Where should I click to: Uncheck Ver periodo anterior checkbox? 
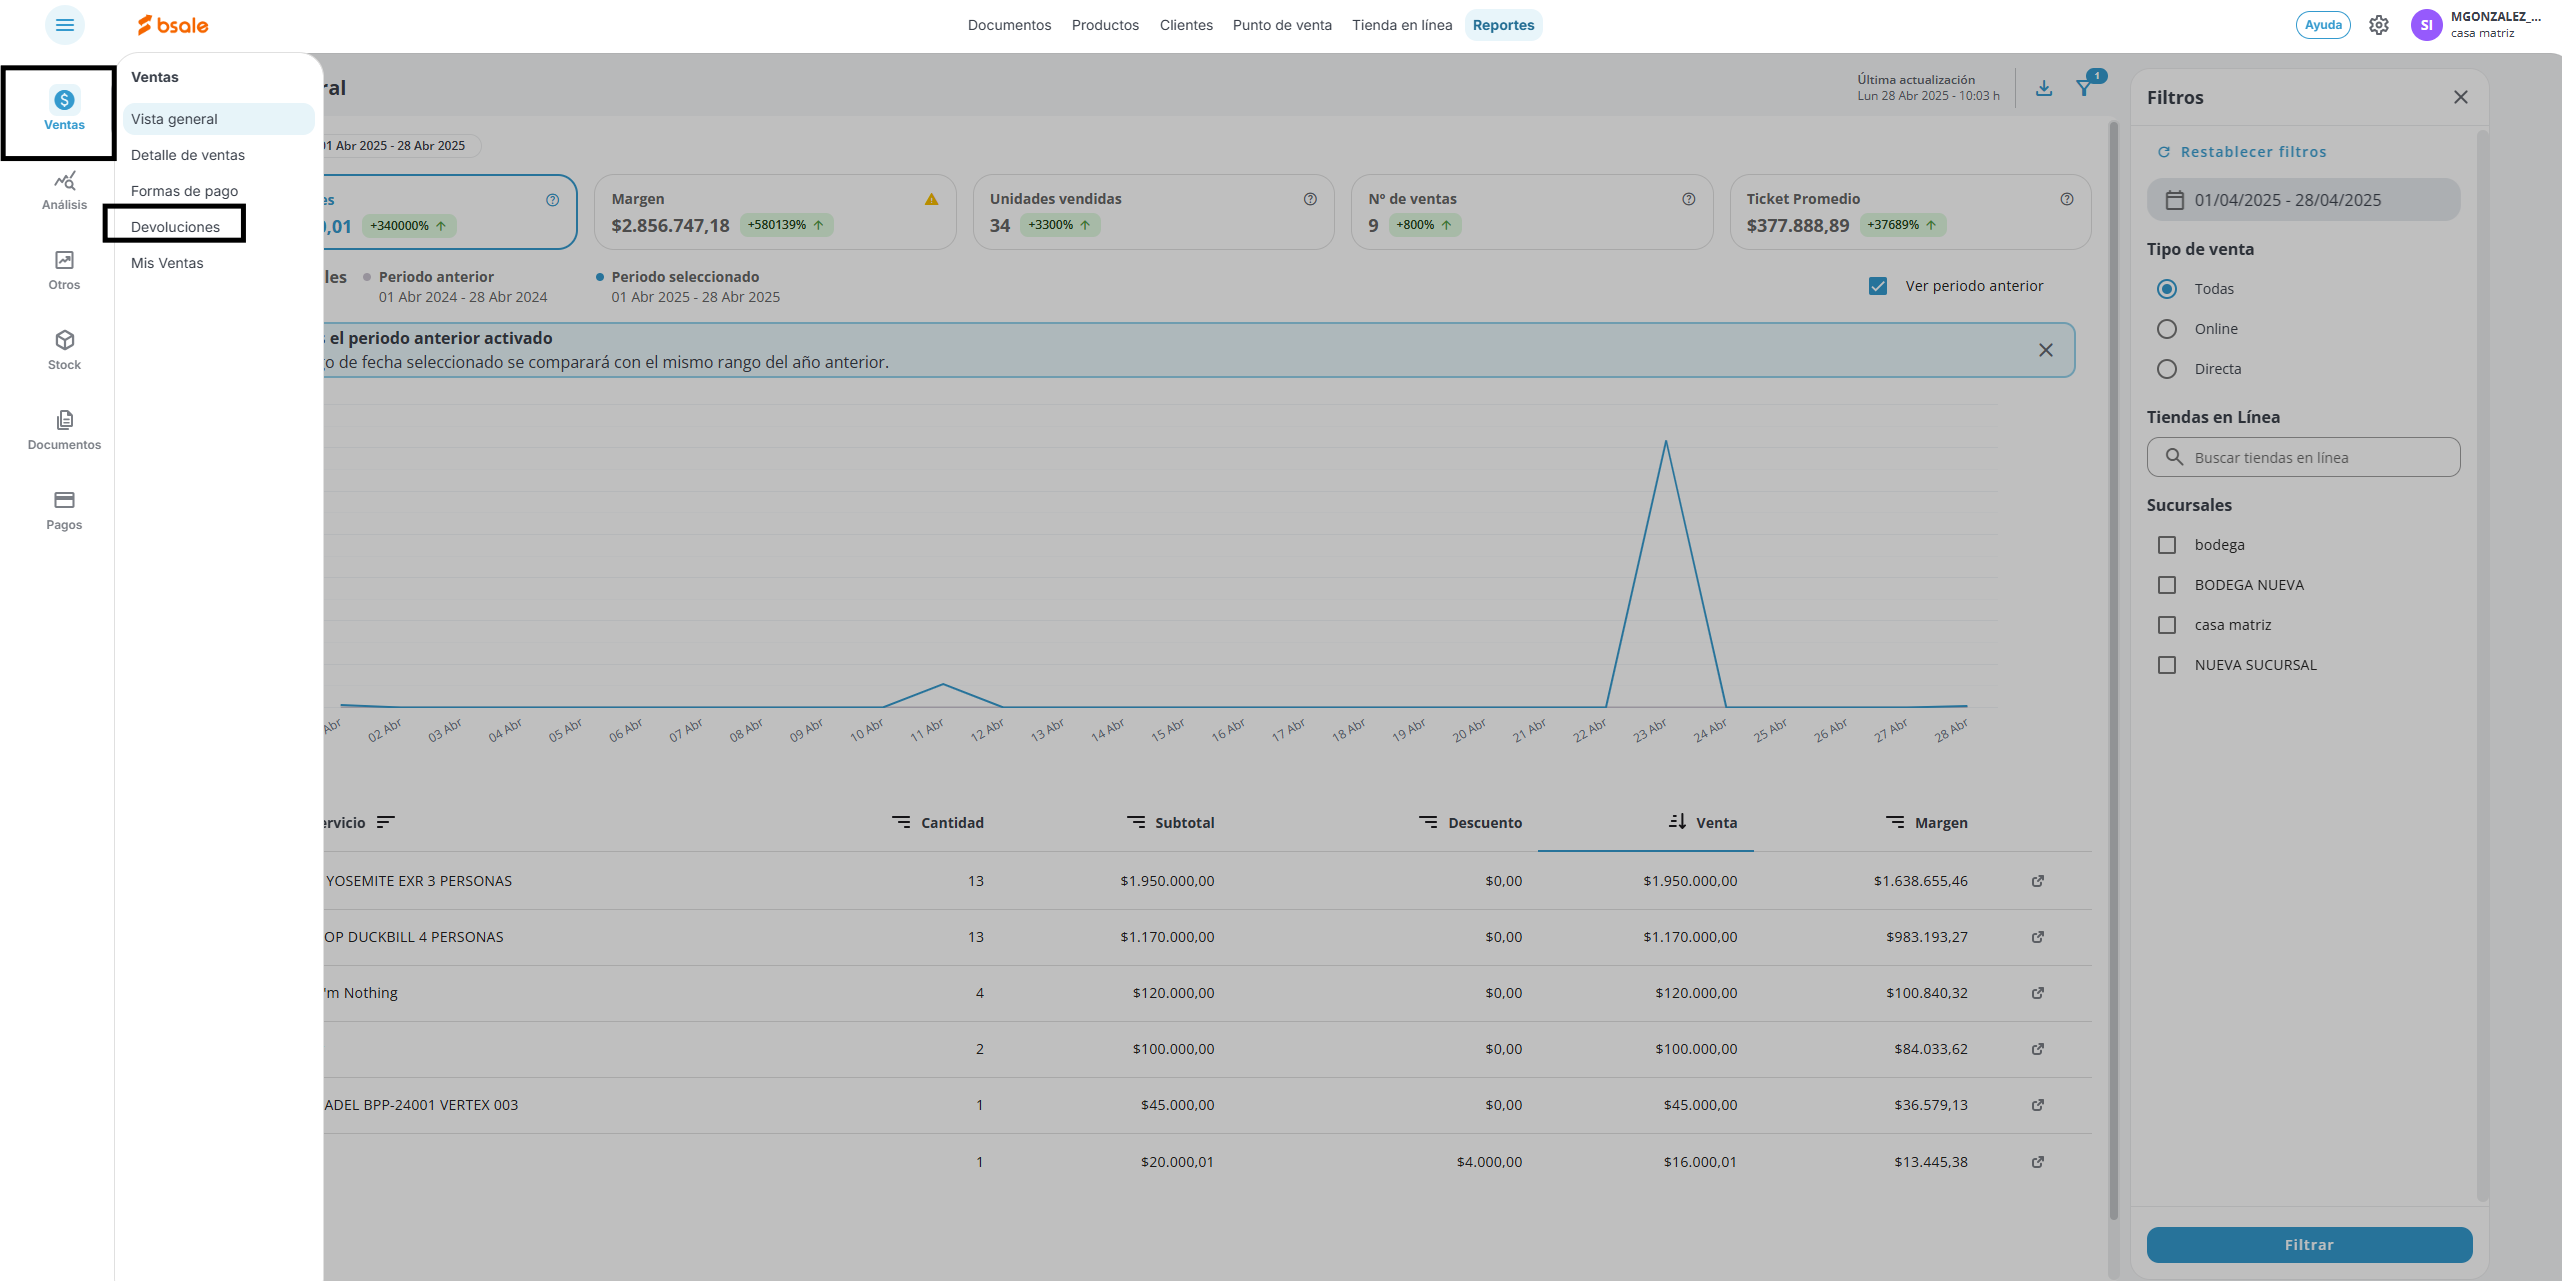point(1878,286)
